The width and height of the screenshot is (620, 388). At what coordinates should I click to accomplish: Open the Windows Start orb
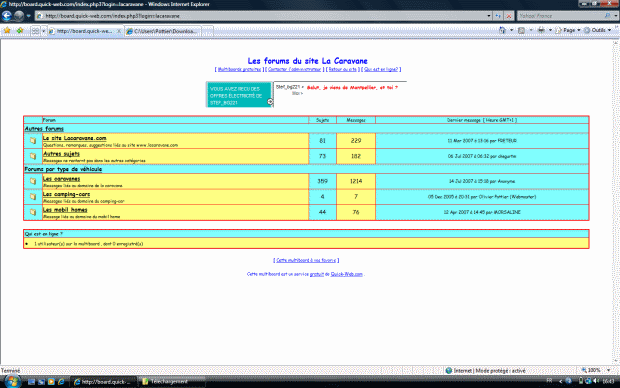[x=13, y=382]
